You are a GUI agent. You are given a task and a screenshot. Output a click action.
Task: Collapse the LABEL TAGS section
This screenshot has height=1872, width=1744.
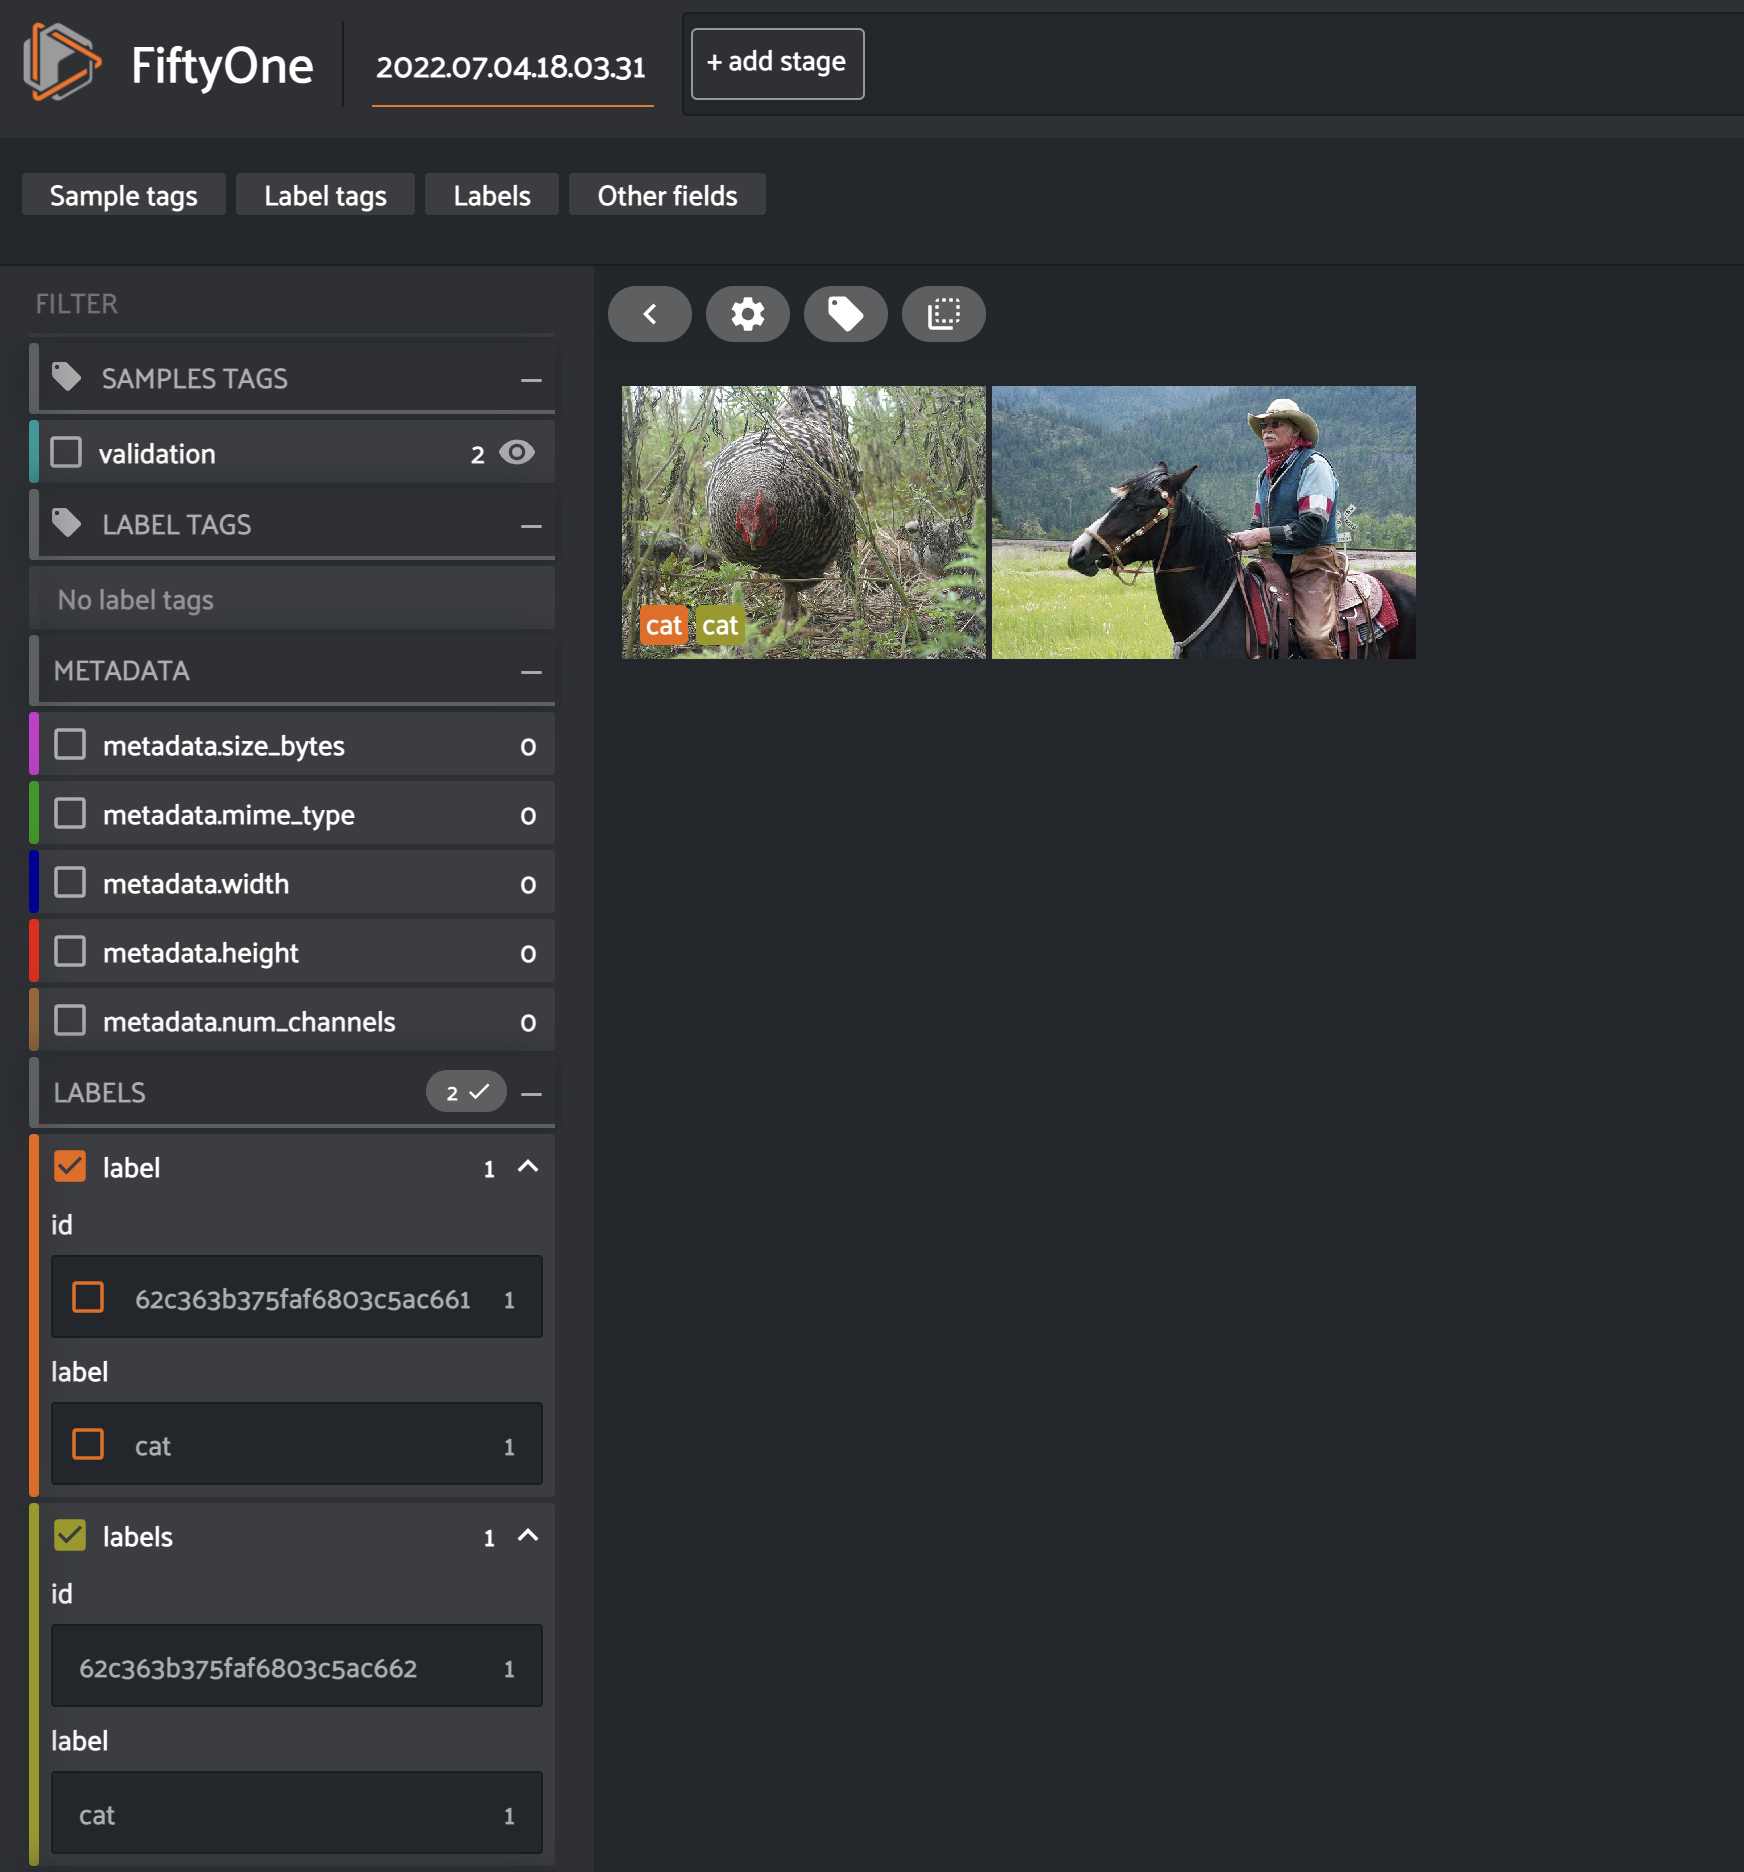coord(531,526)
